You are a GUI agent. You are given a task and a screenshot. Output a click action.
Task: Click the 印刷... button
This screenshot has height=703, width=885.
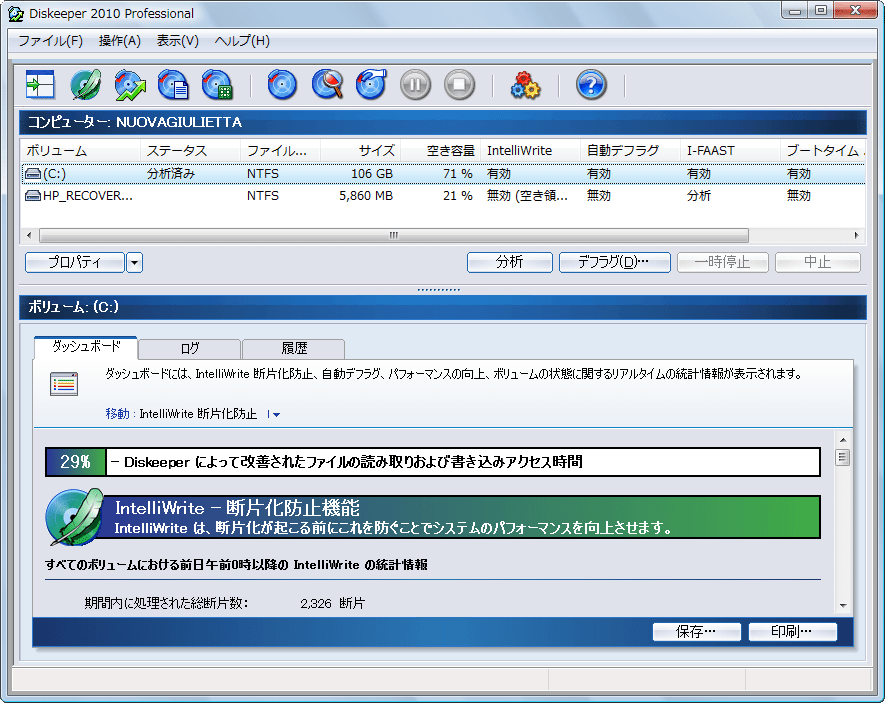pyautogui.click(x=792, y=632)
